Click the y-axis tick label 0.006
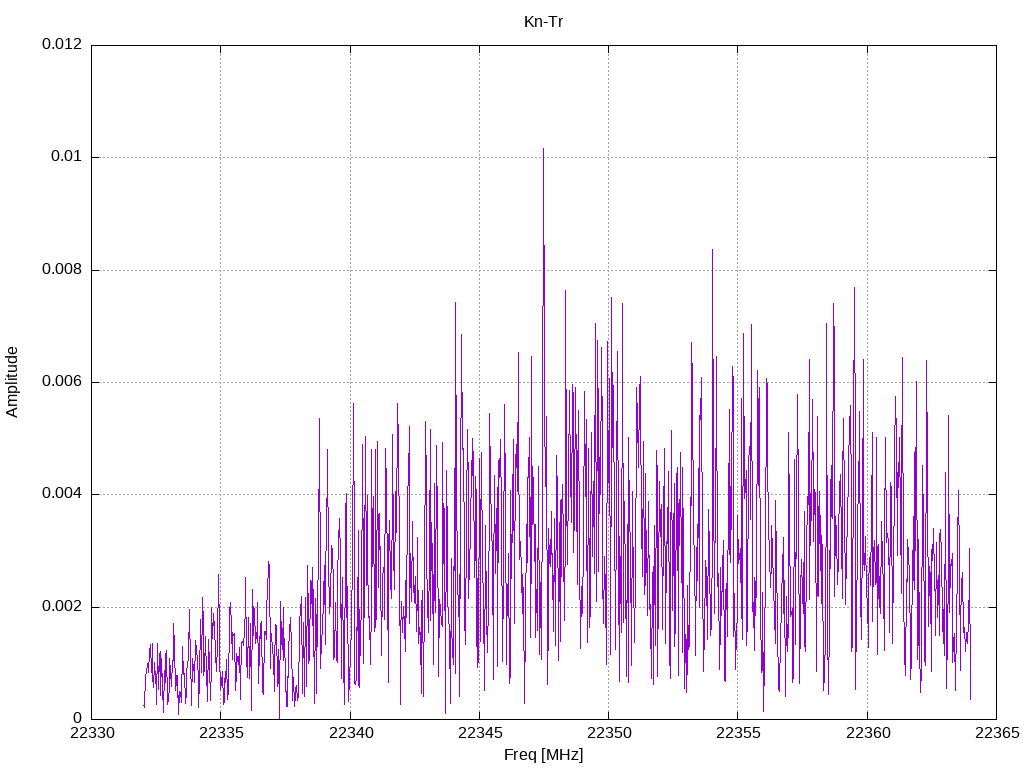This screenshot has width=1024, height=768. click(x=62, y=381)
